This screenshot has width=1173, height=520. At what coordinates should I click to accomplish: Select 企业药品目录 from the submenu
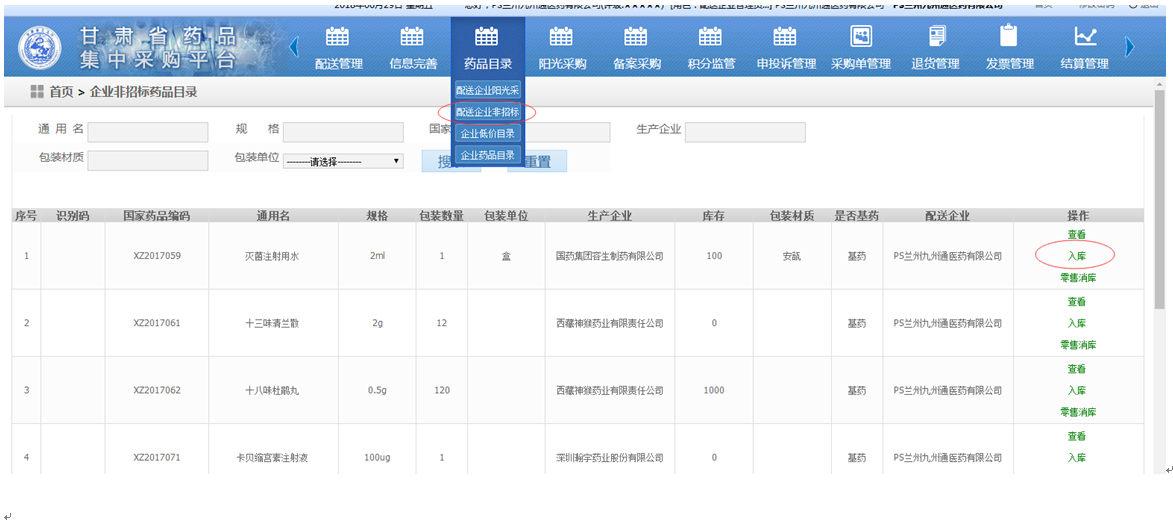[488, 155]
